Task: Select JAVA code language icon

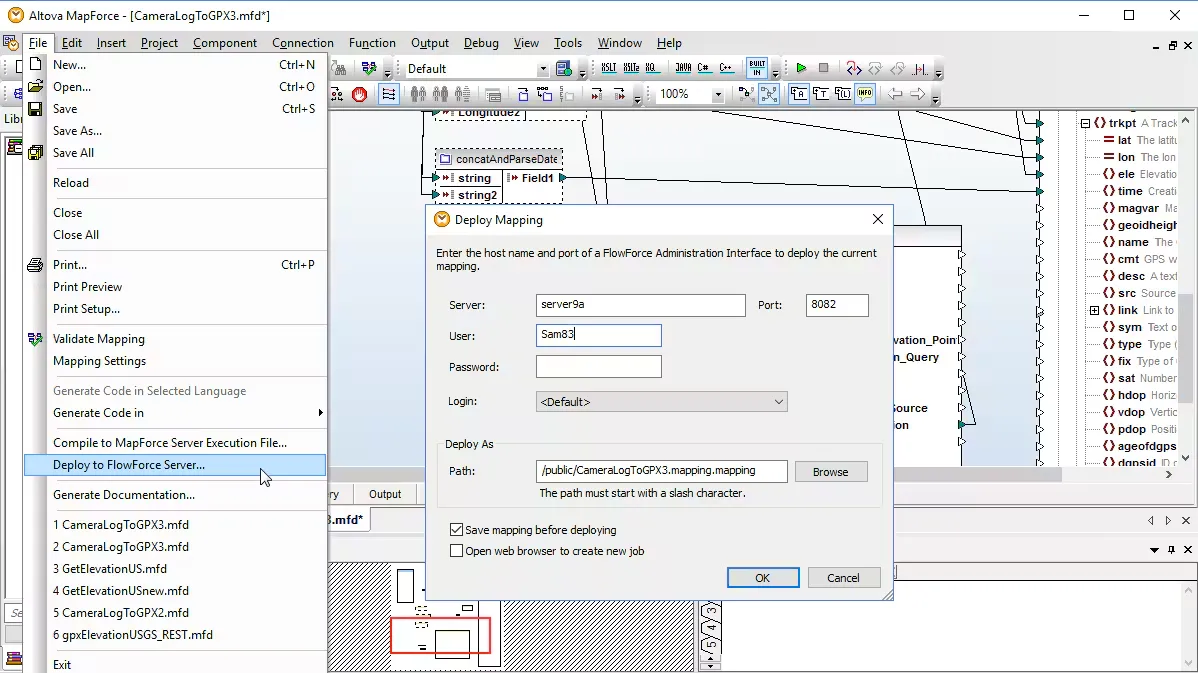Action: [x=683, y=68]
